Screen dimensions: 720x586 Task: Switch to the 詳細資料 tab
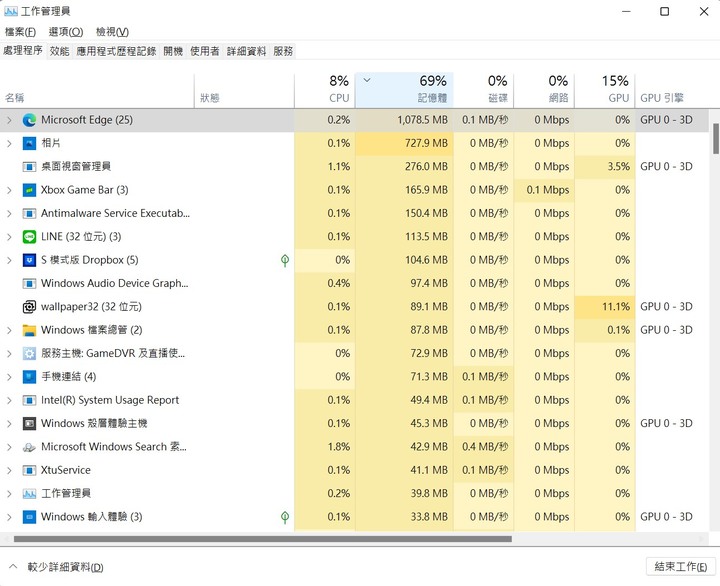tap(247, 51)
